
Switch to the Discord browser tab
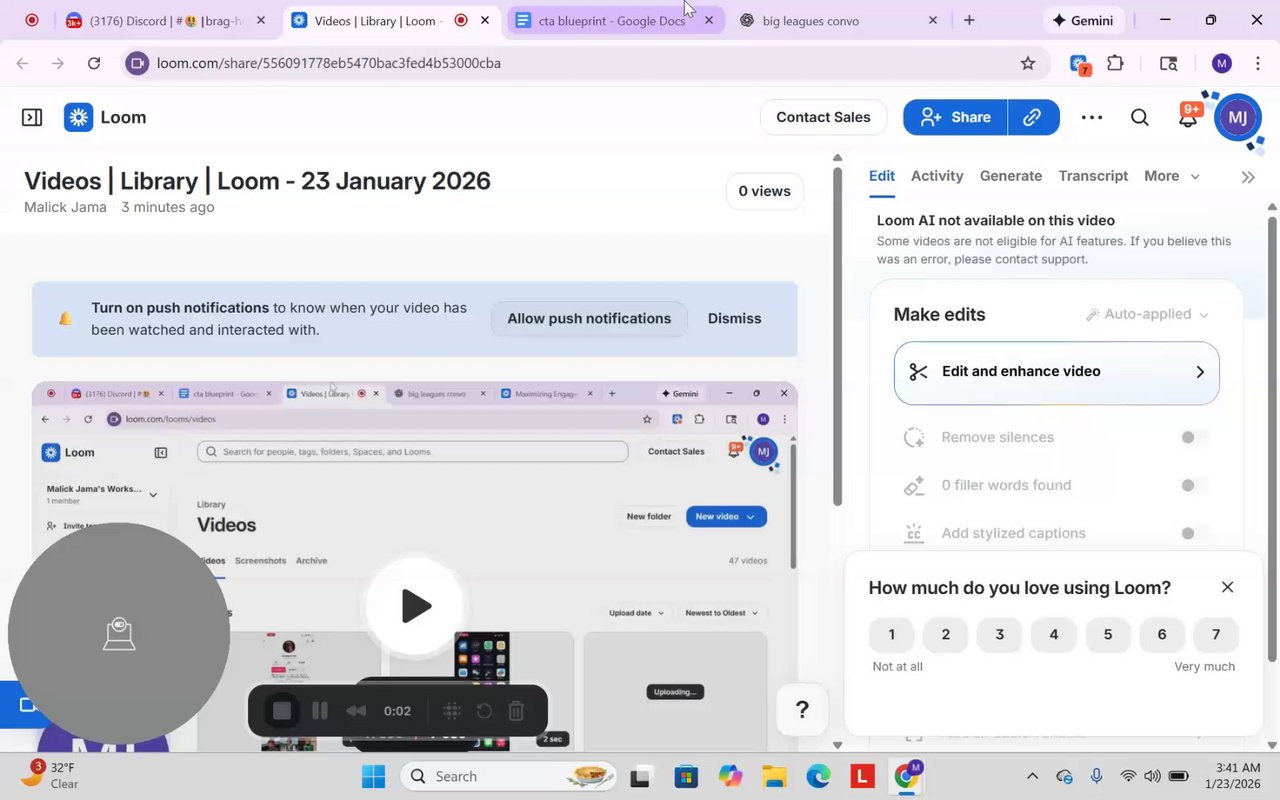tap(165, 20)
